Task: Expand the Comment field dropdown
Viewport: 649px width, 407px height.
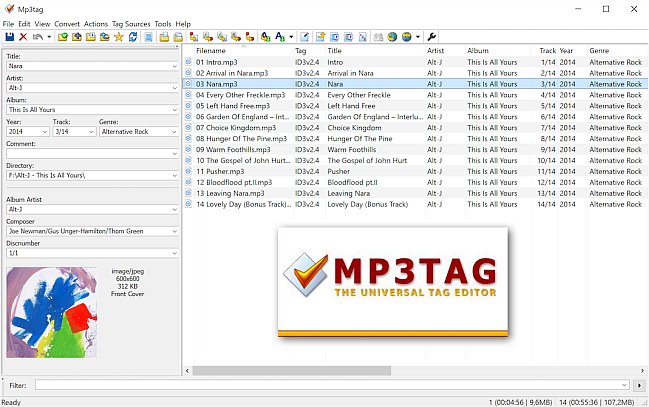Action: [x=175, y=154]
